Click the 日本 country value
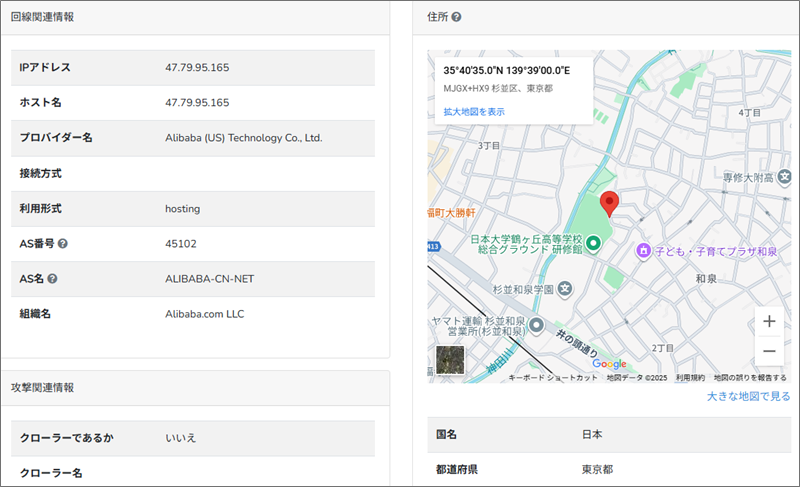 [x=592, y=434]
